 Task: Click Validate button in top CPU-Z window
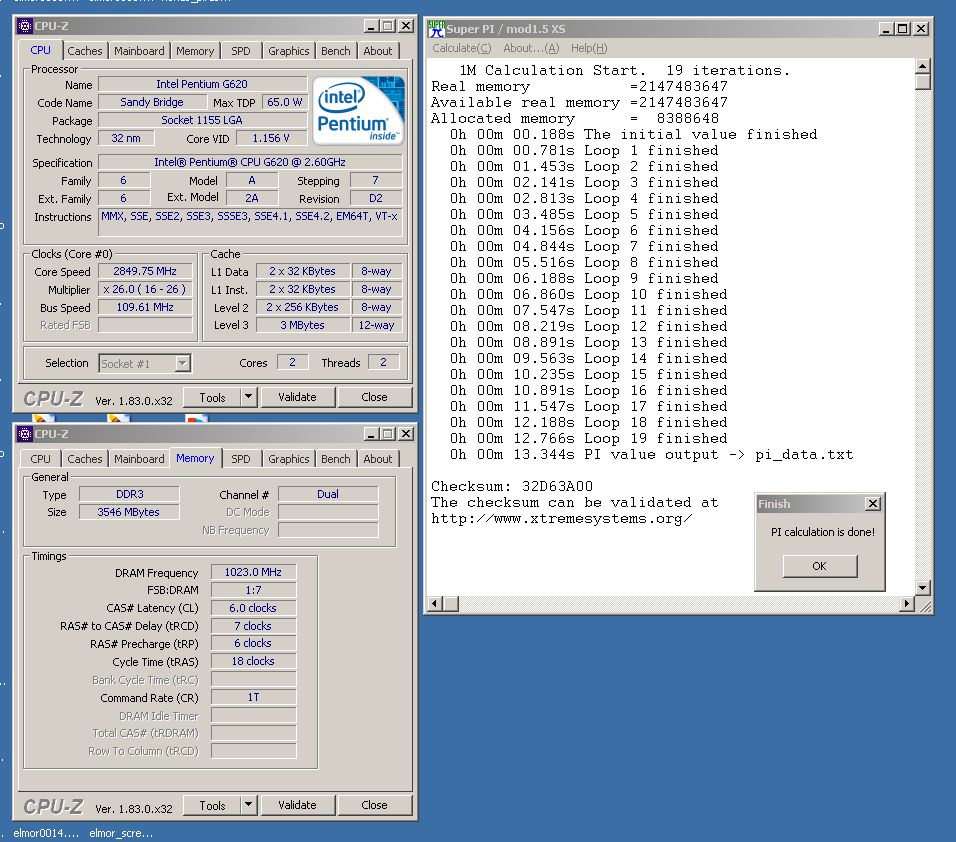click(x=298, y=397)
